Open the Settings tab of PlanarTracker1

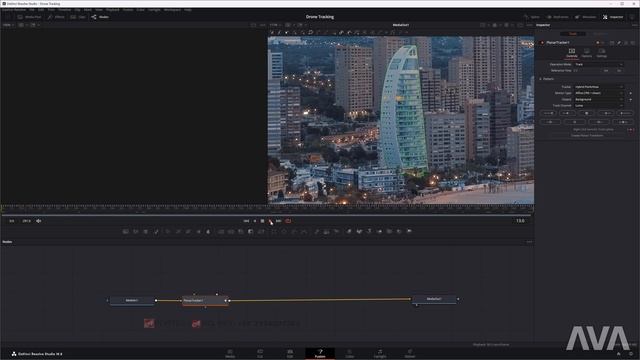[602, 53]
